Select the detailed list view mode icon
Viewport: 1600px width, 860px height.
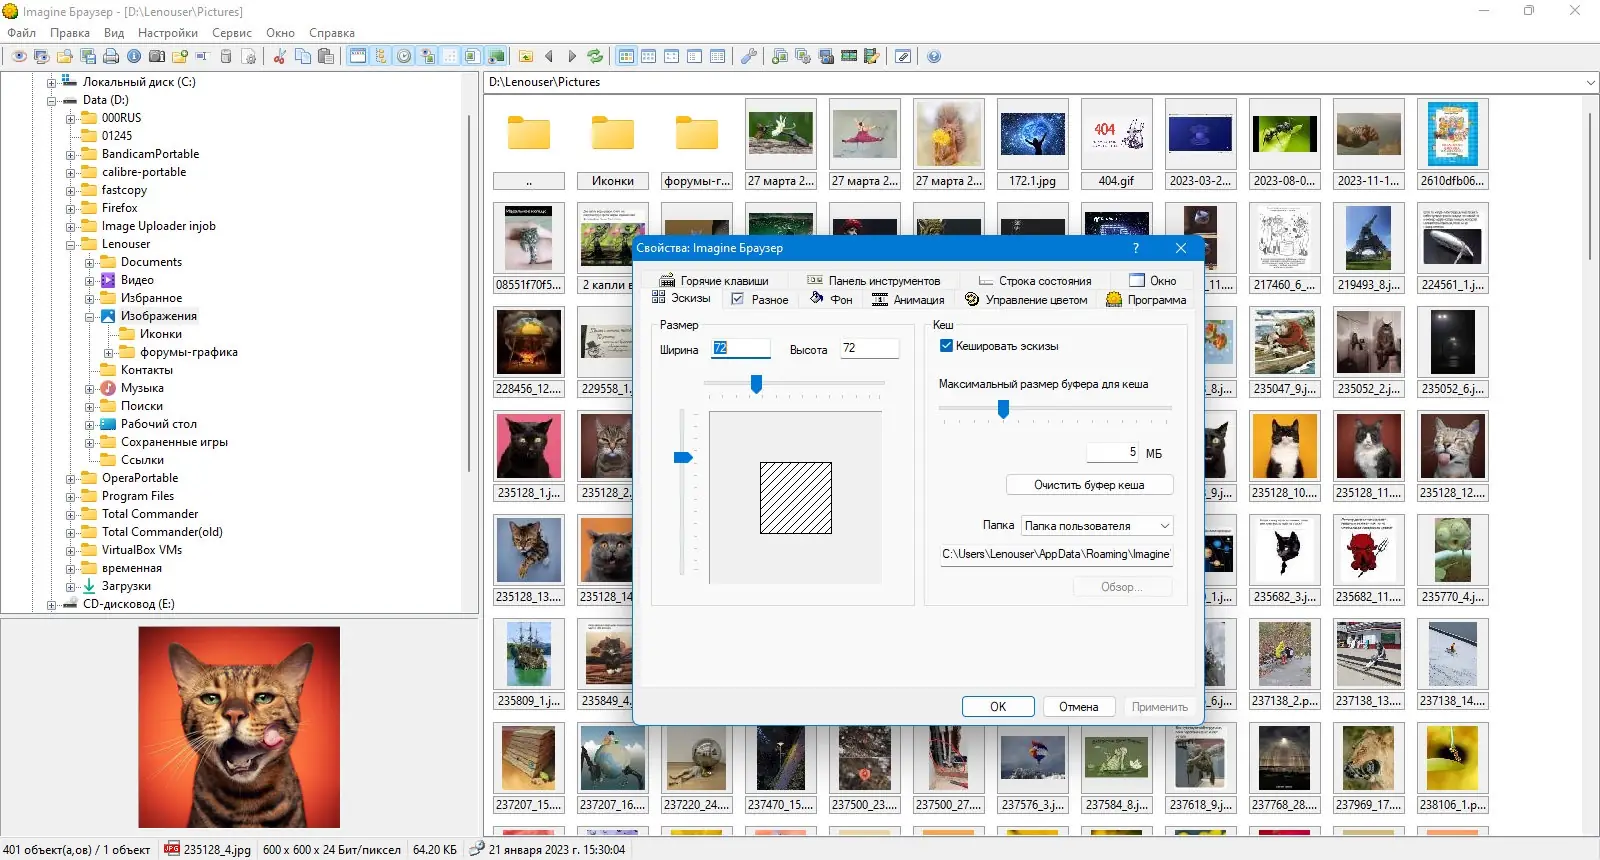pos(718,57)
